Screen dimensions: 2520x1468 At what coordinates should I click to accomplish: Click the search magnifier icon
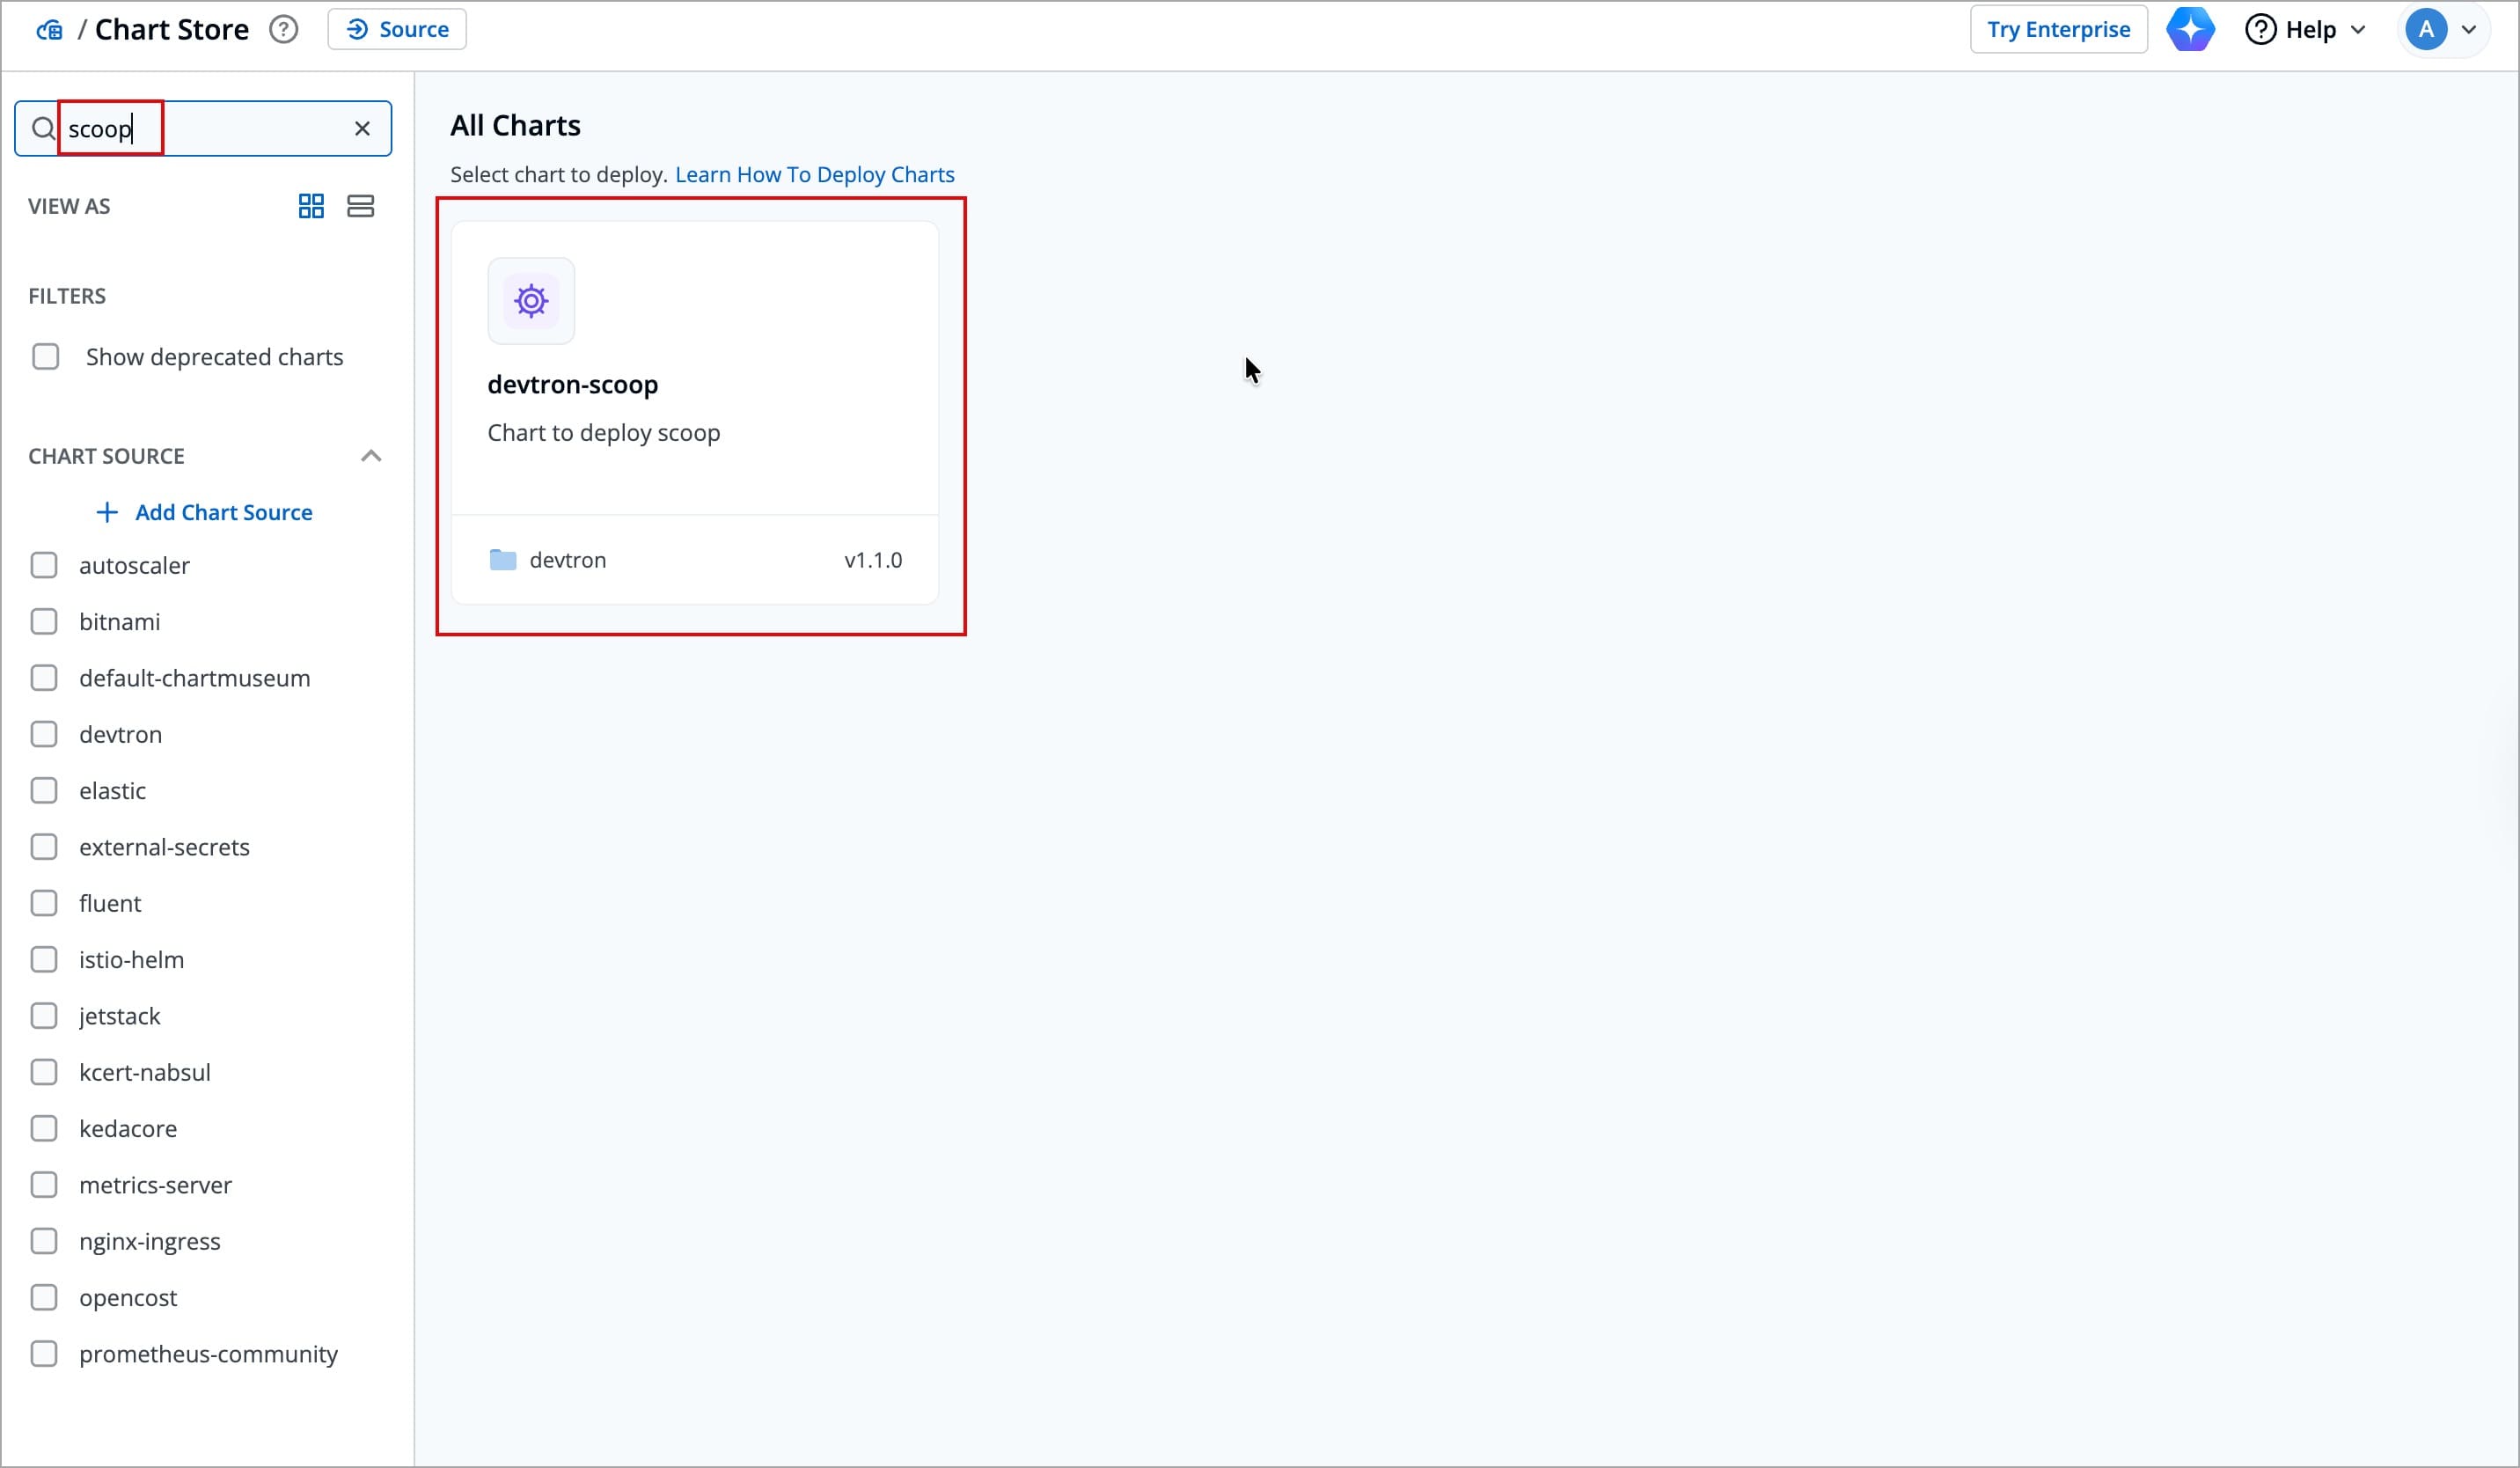(x=42, y=128)
